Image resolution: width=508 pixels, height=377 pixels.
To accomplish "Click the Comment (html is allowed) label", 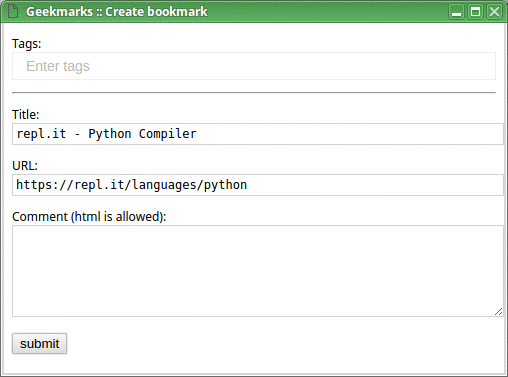I will pyautogui.click(x=89, y=217).
